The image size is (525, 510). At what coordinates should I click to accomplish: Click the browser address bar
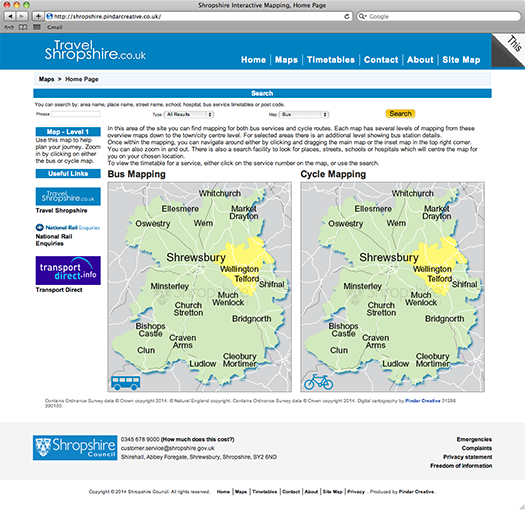tap(199, 16)
